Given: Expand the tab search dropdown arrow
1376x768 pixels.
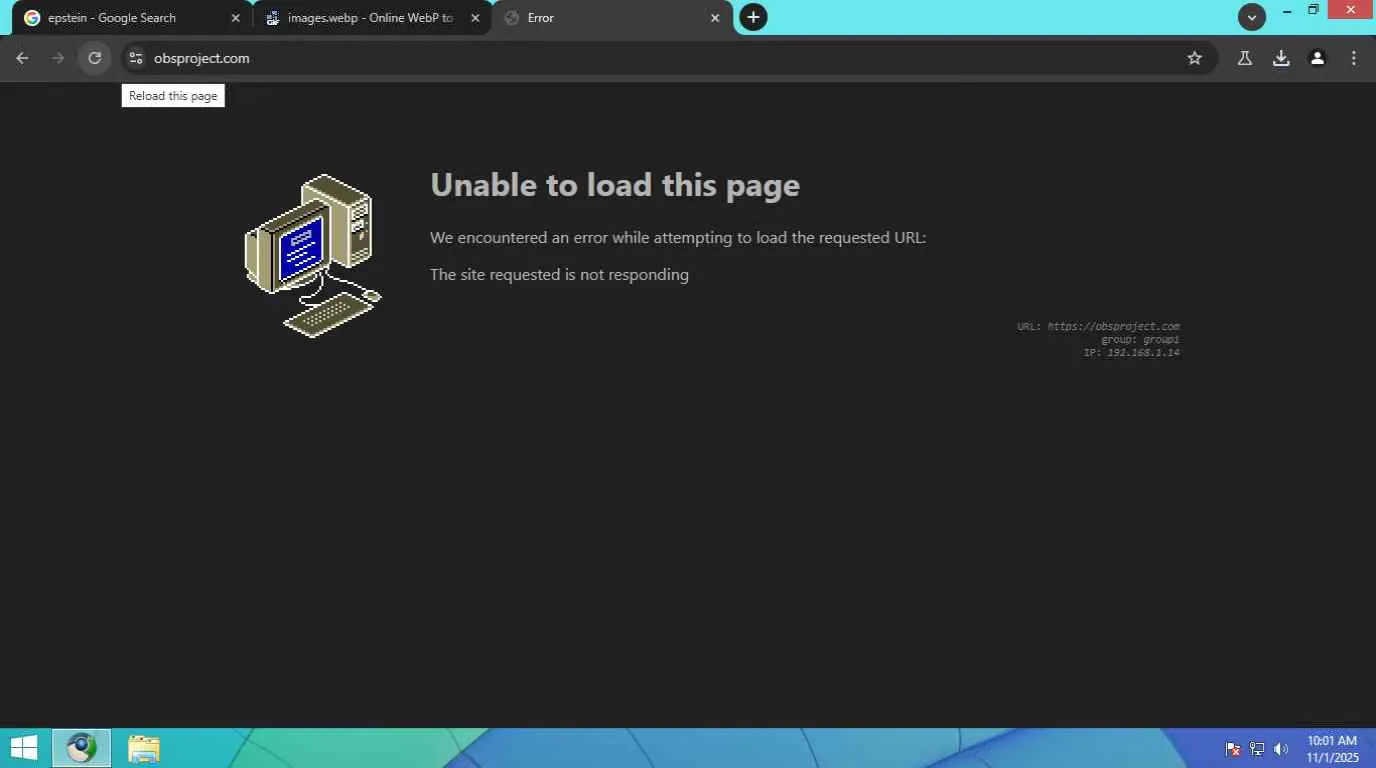Looking at the screenshot, I should click(1251, 17).
